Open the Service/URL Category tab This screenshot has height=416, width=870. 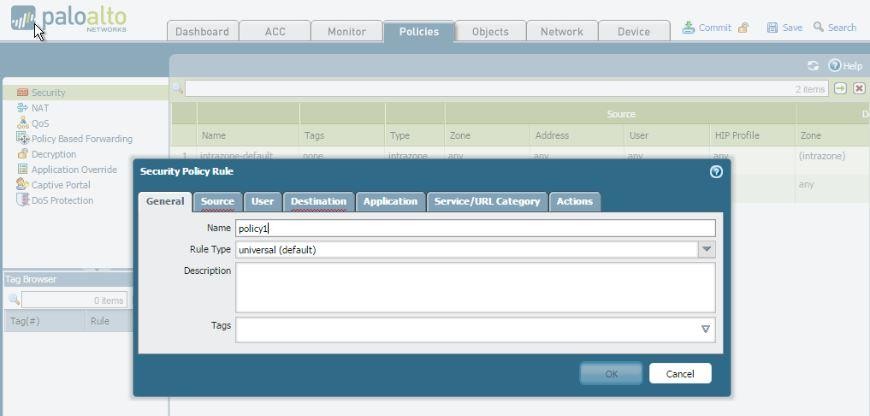tap(486, 201)
